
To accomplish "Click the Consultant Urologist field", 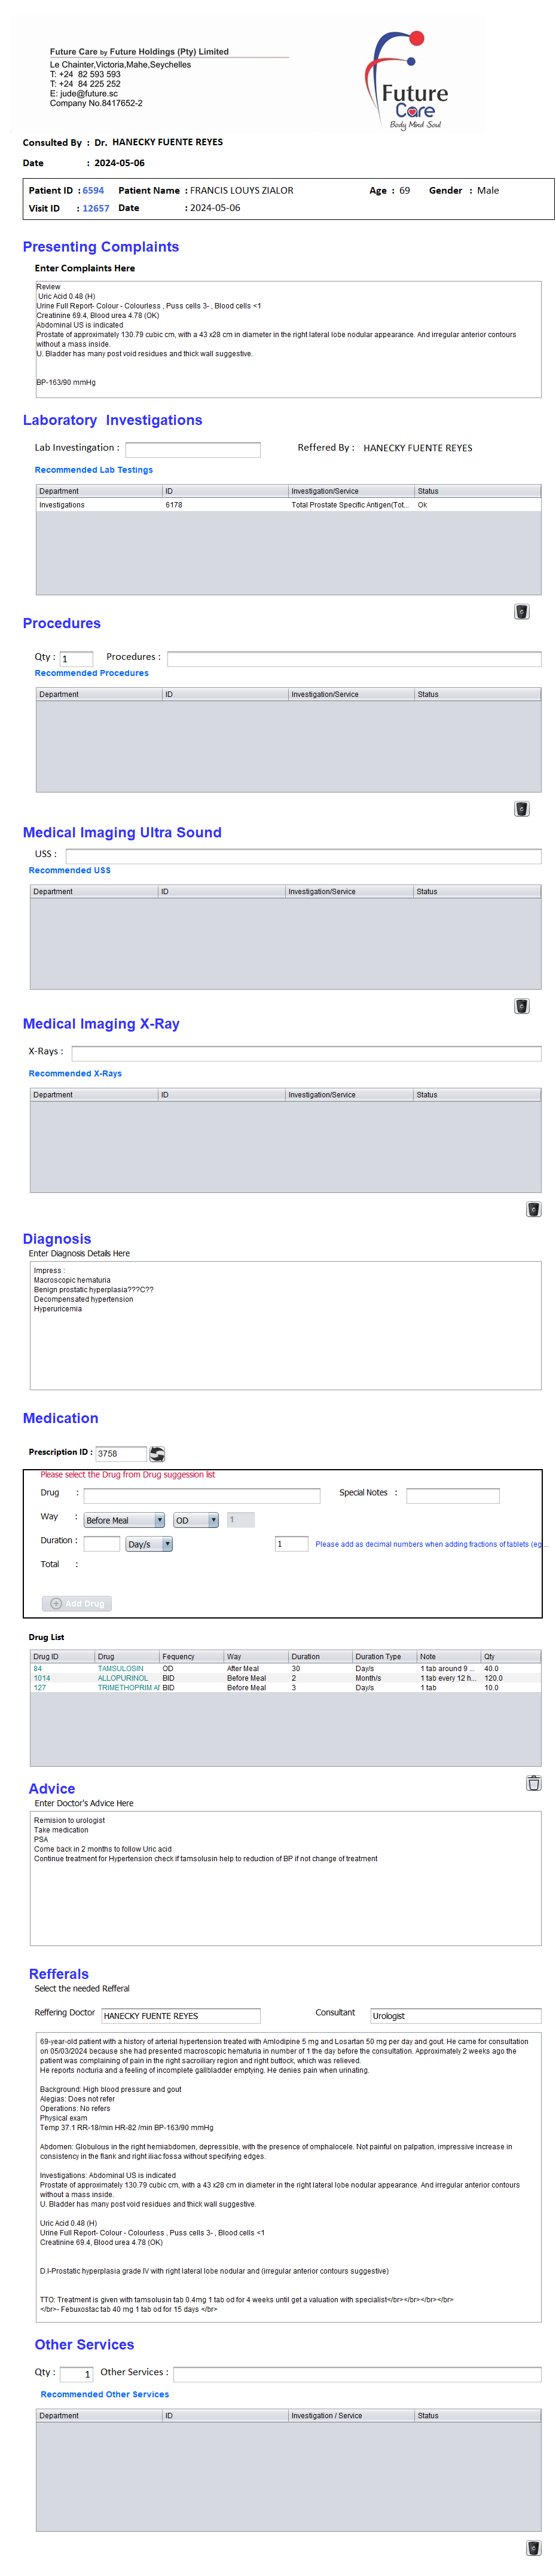I will tap(455, 2016).
